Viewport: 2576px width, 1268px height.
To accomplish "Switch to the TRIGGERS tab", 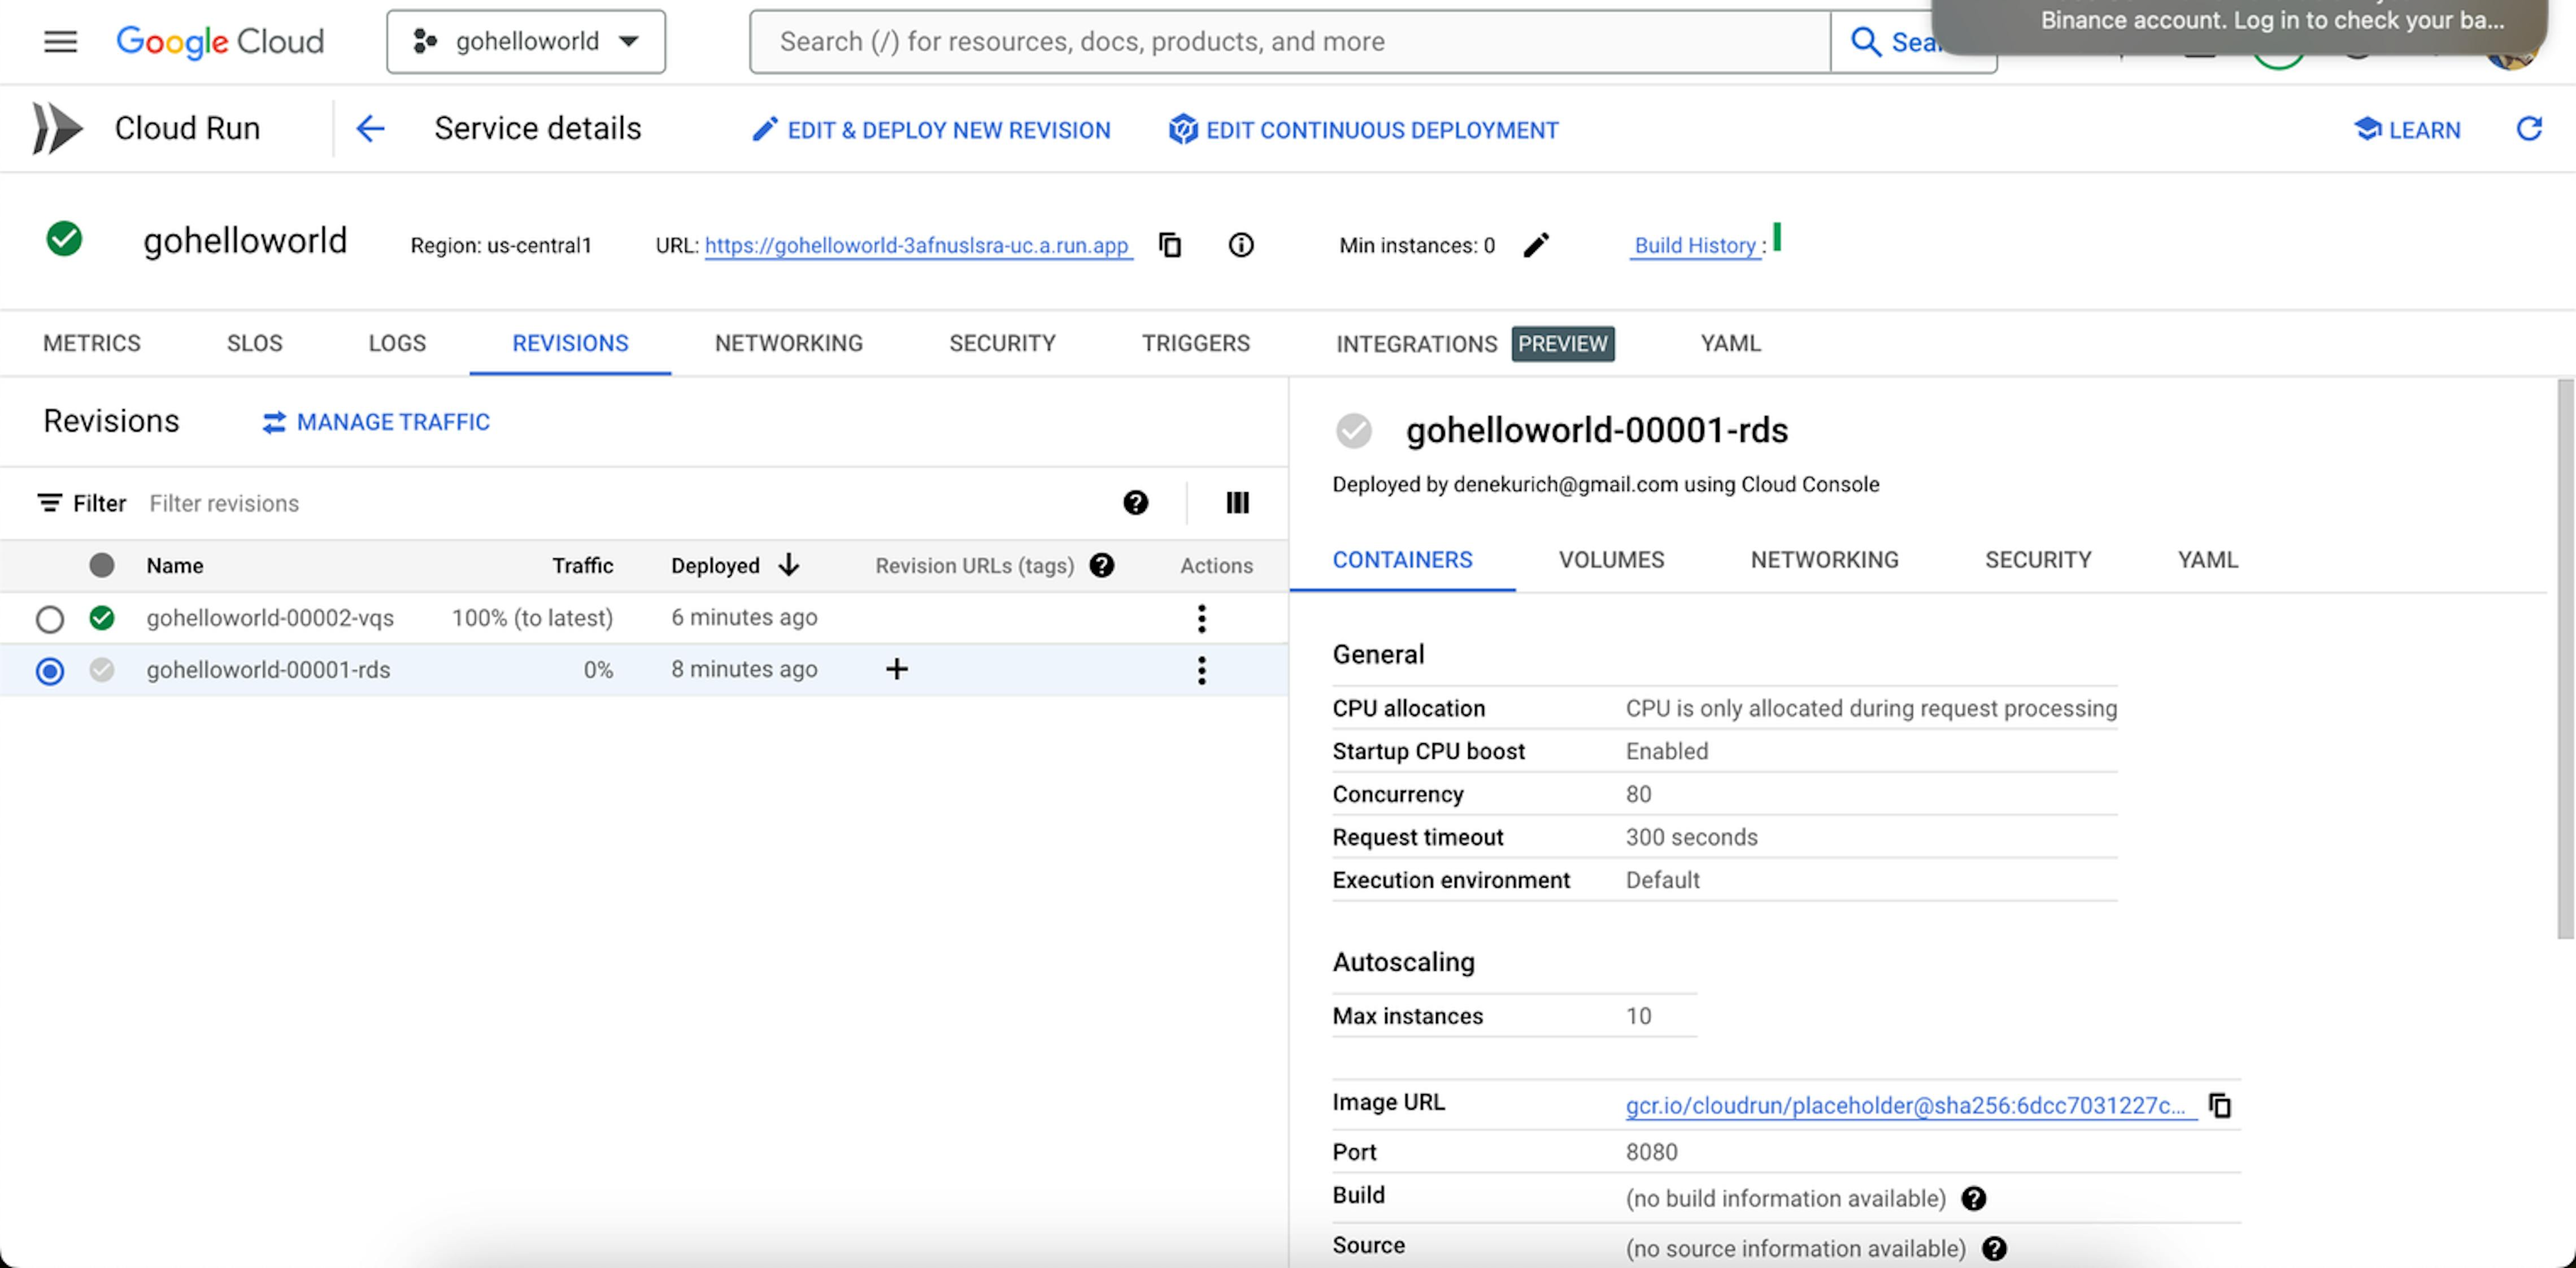I will point(1196,343).
